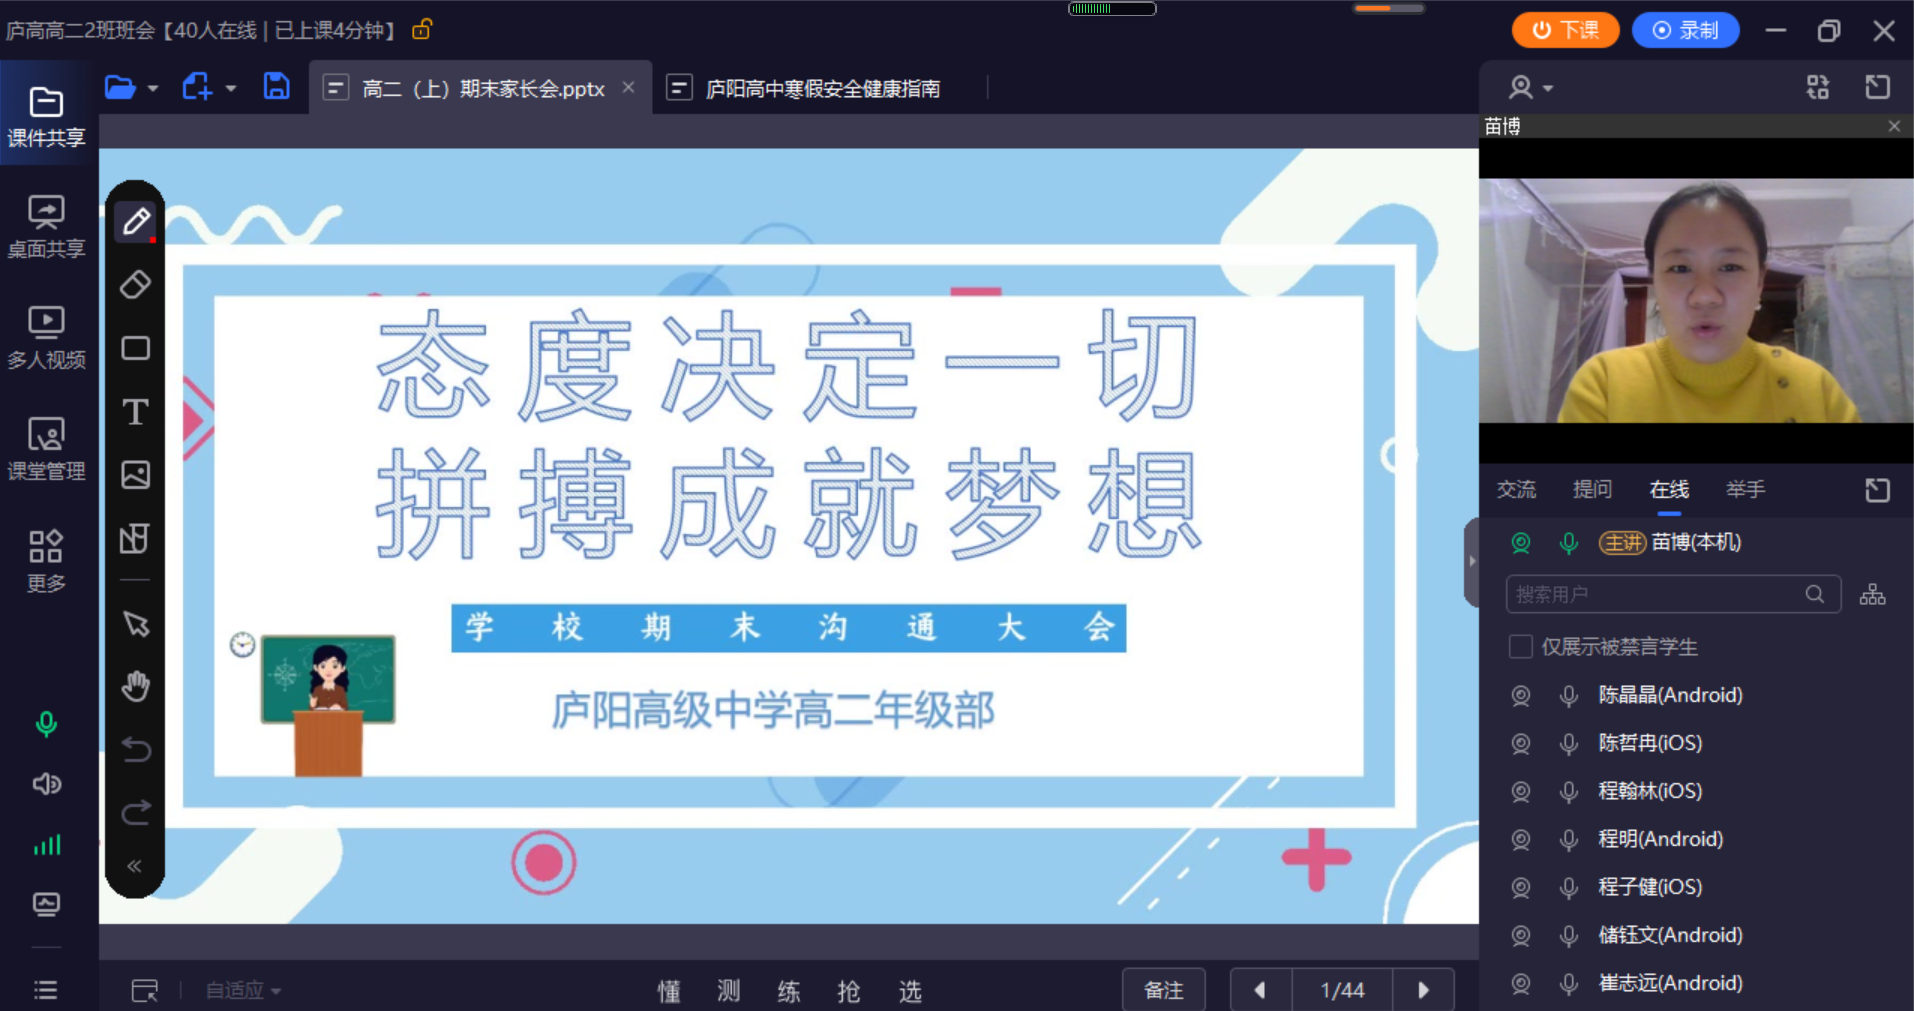This screenshot has width=1914, height=1011.
Task: Click the save courseware icon
Action: [276, 86]
